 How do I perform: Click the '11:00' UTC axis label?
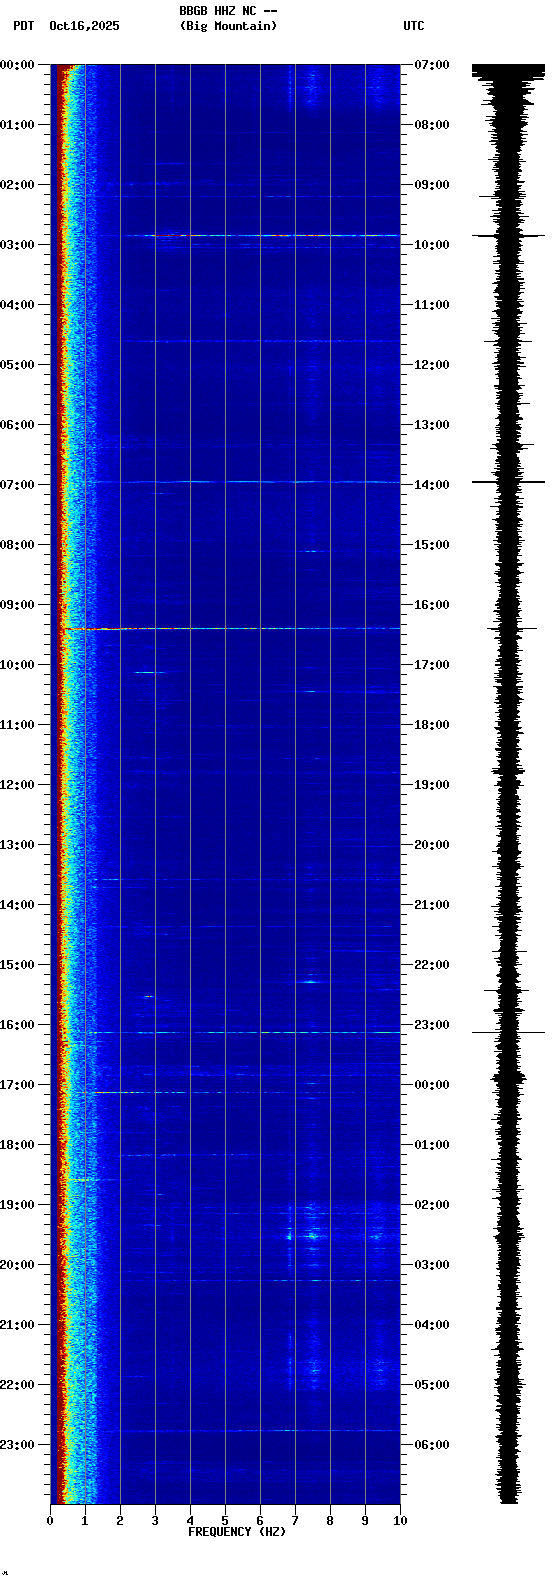tap(432, 305)
